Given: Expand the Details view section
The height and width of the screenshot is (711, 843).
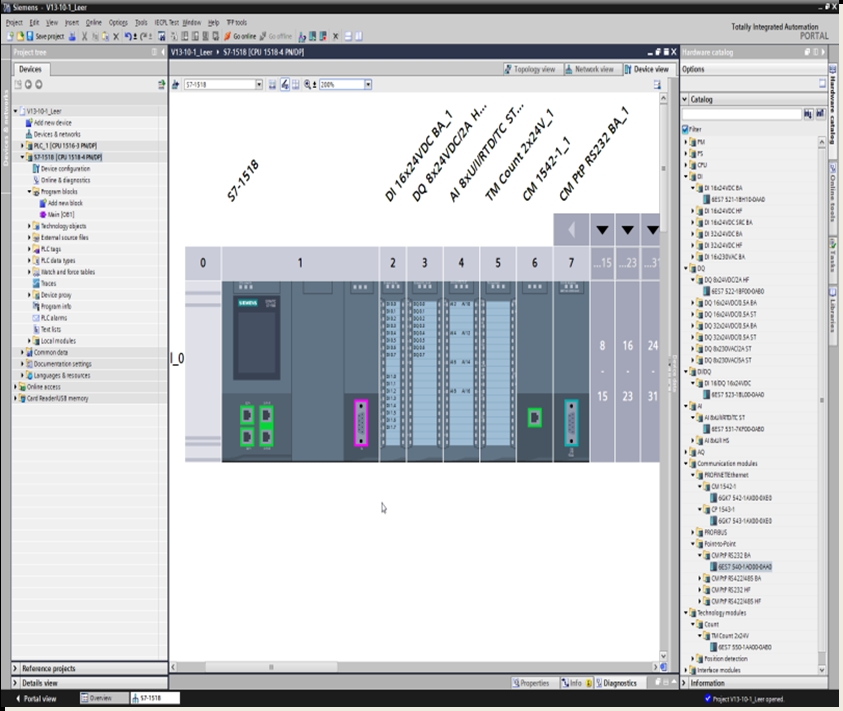Looking at the screenshot, I should pyautogui.click(x=16, y=683).
